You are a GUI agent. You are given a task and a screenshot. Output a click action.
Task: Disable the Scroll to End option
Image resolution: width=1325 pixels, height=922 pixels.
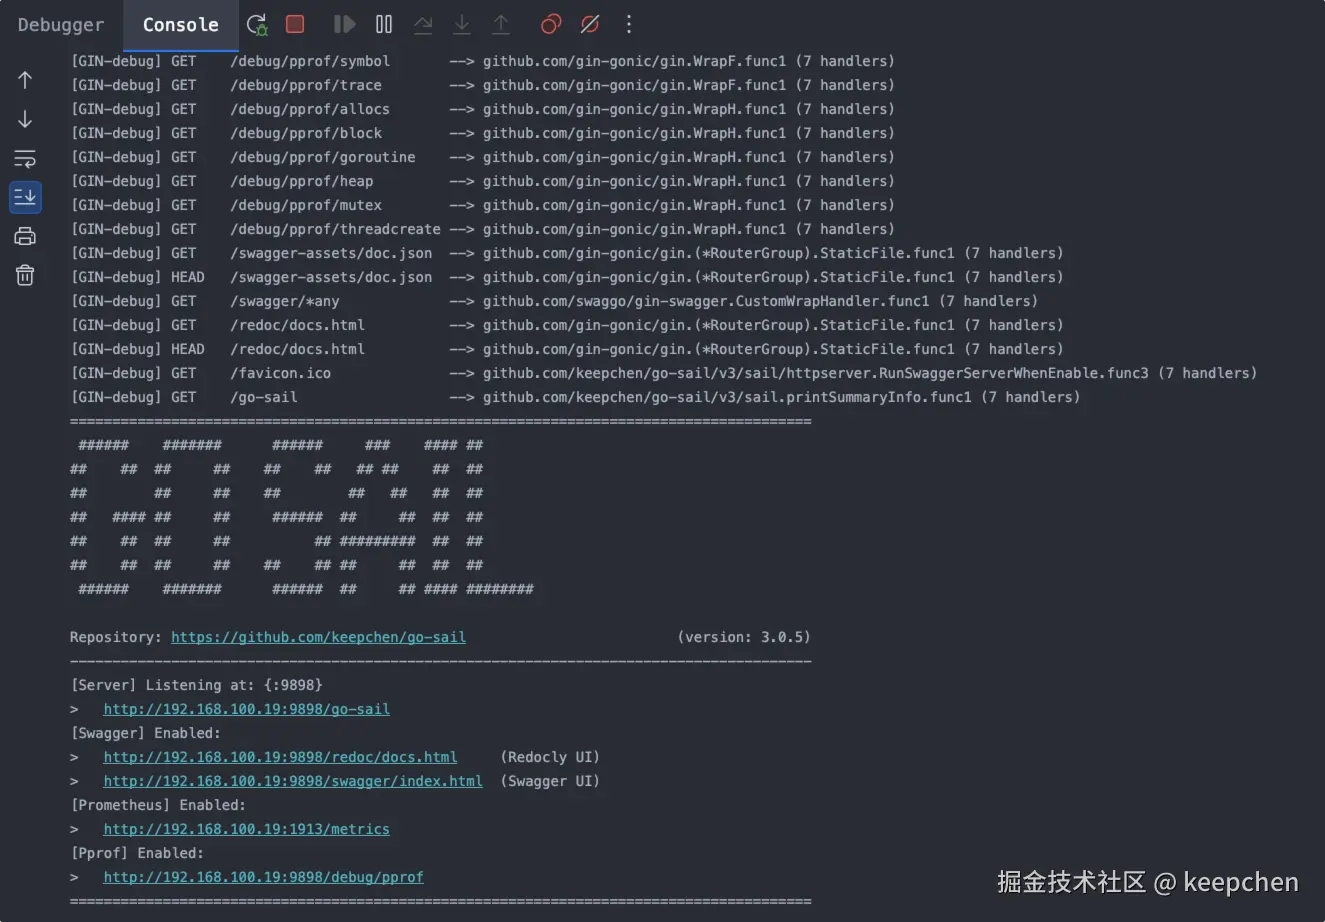point(25,197)
